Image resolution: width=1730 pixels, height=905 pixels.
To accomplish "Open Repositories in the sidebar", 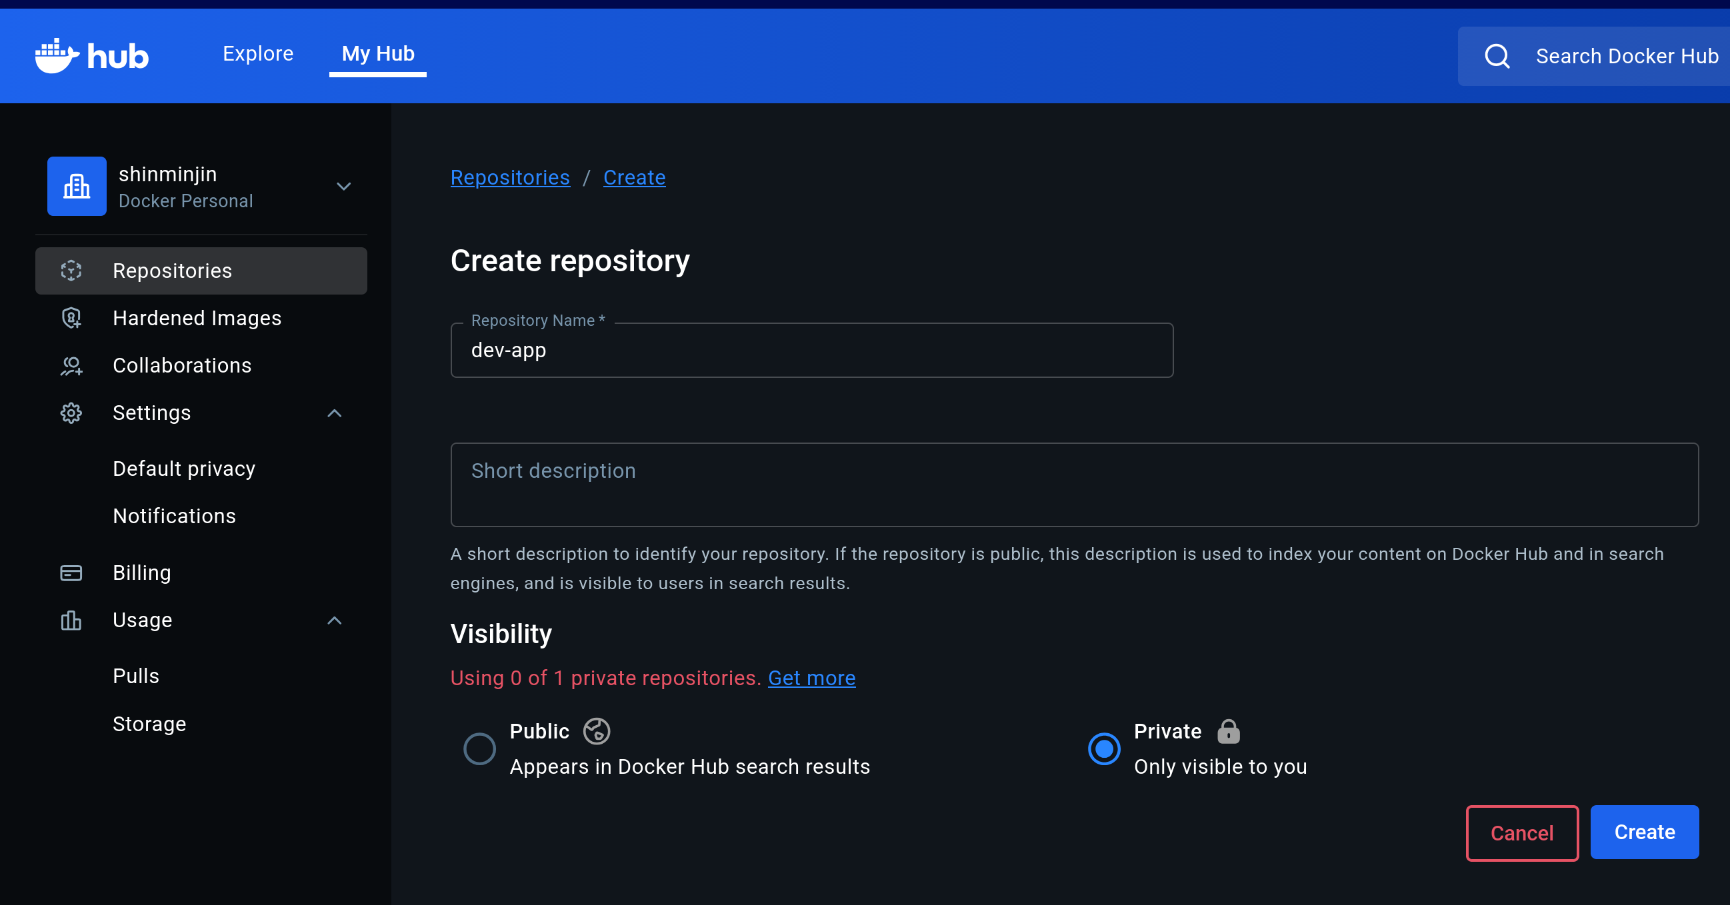I will pyautogui.click(x=201, y=271).
